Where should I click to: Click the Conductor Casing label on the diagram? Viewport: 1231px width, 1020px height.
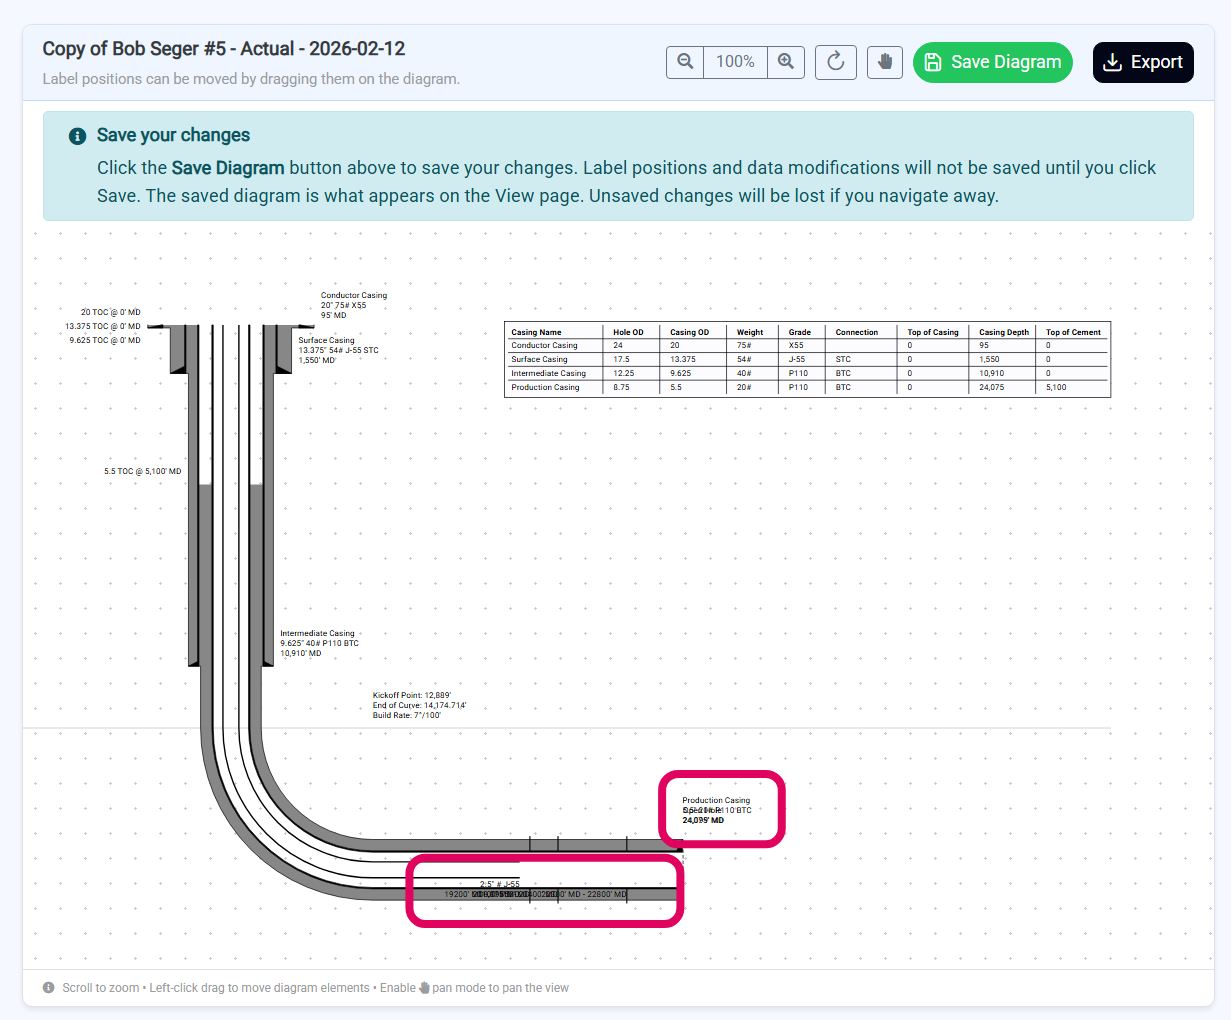(x=354, y=305)
